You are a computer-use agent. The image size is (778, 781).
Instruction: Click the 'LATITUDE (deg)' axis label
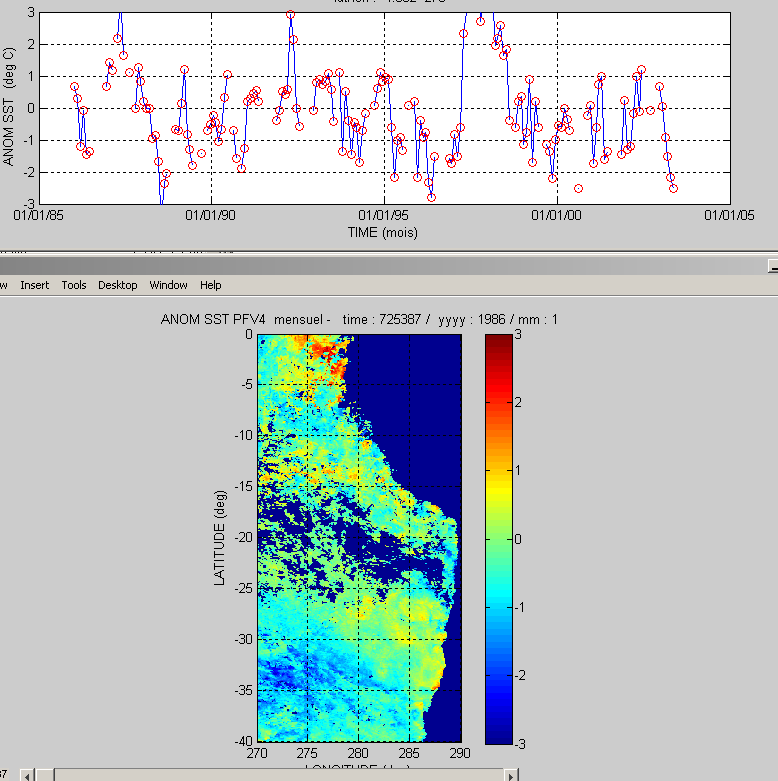point(220,538)
